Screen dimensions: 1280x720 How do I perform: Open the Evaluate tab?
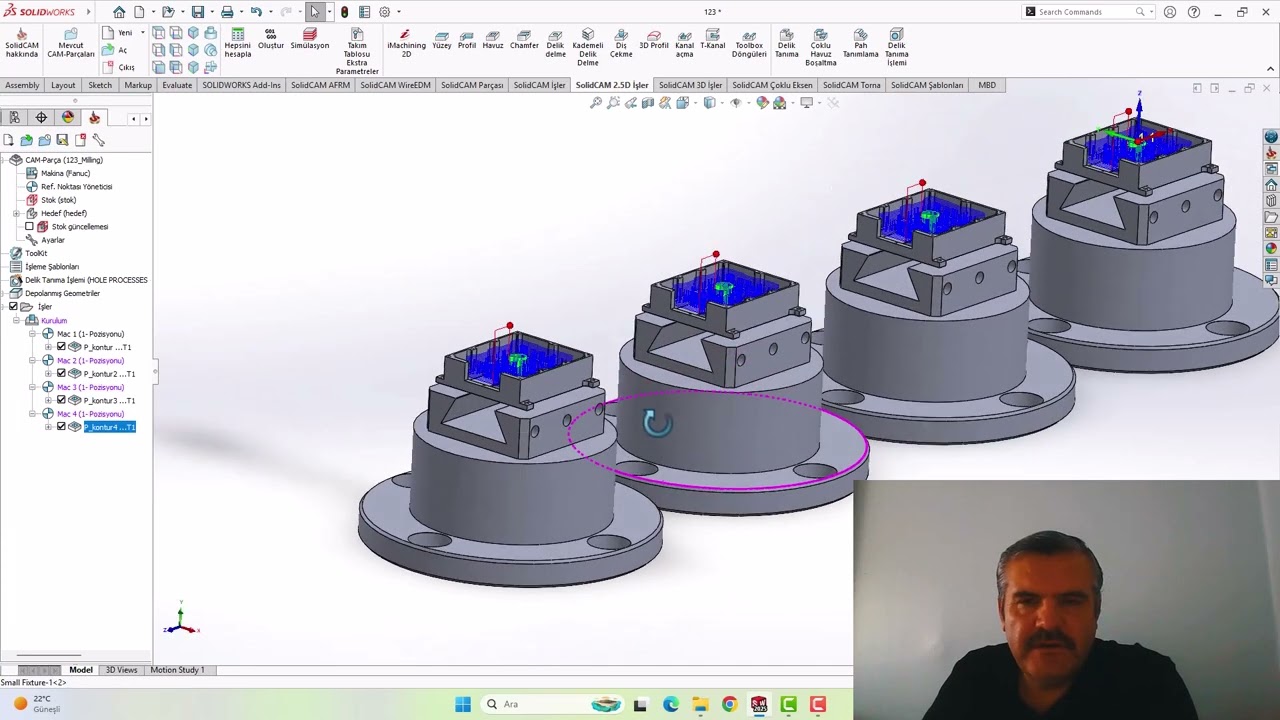pyautogui.click(x=177, y=85)
